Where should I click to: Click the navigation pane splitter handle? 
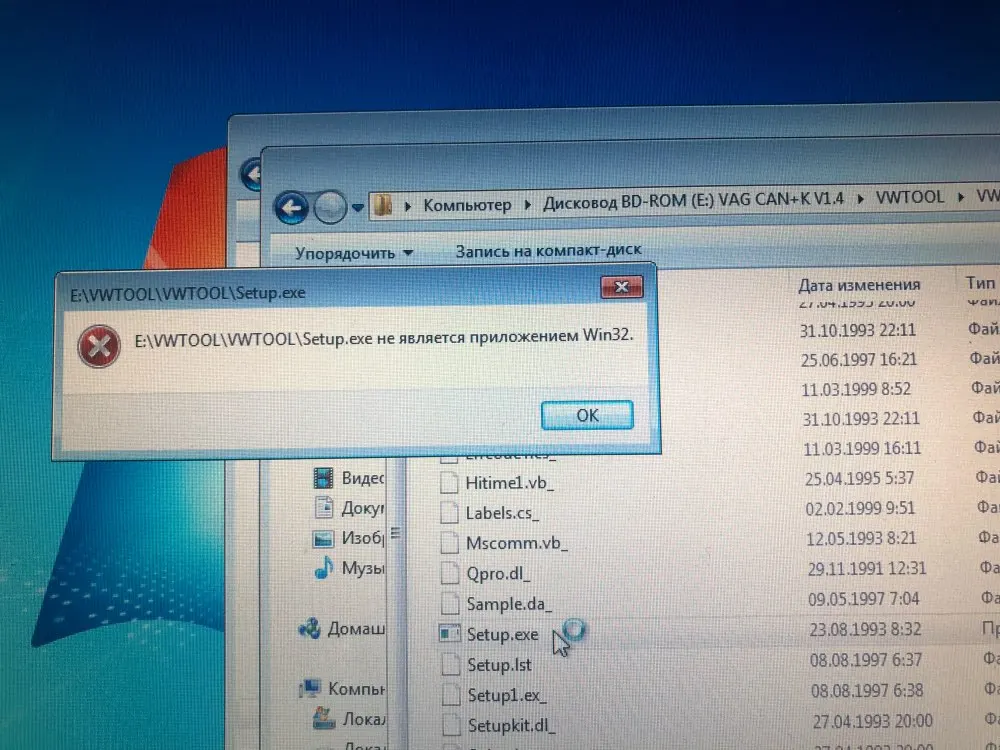(x=395, y=532)
